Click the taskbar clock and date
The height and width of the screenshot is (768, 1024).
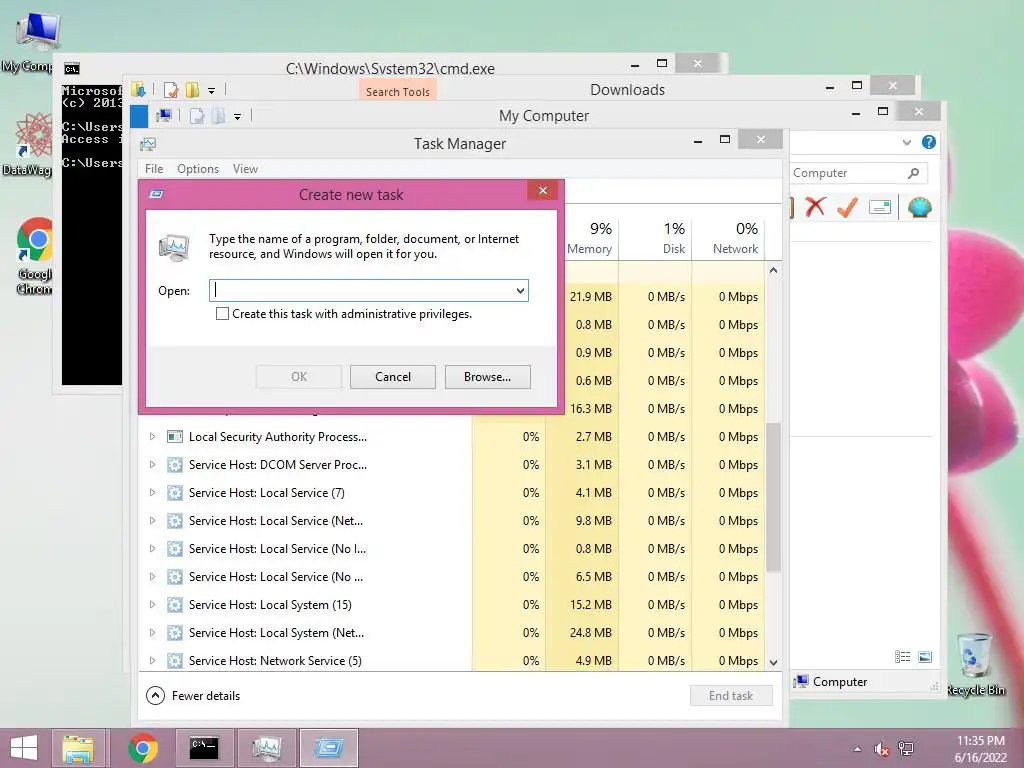pyautogui.click(x=980, y=749)
